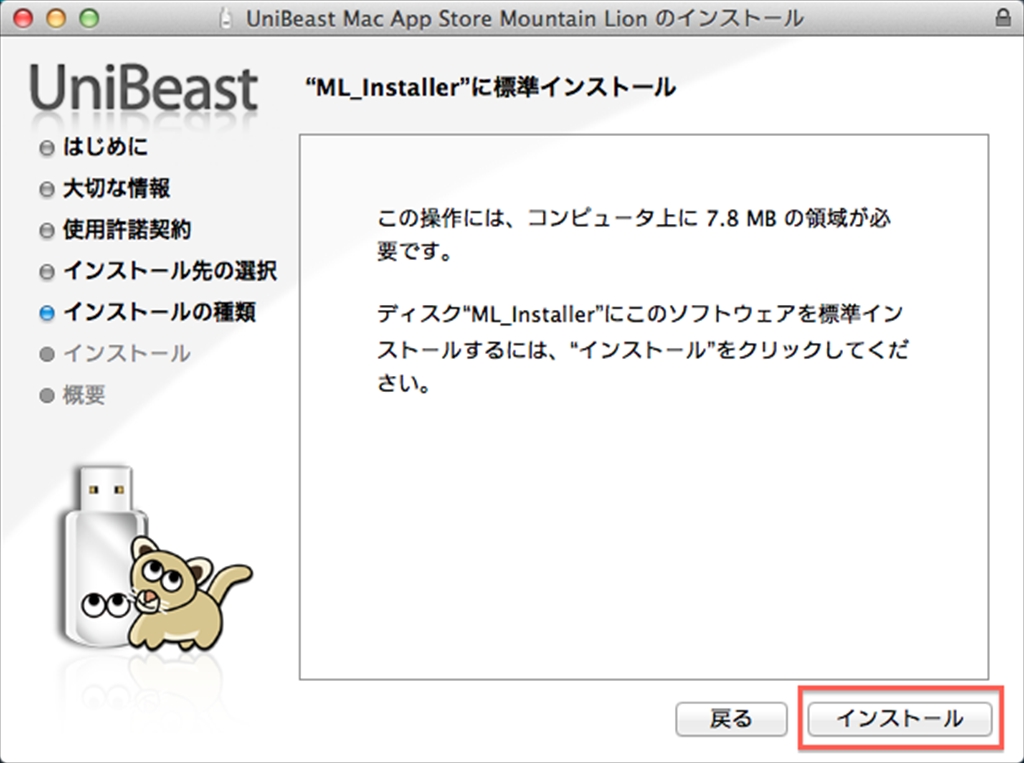
Task: Click the lock icon in title bar
Action: coord(1003,18)
